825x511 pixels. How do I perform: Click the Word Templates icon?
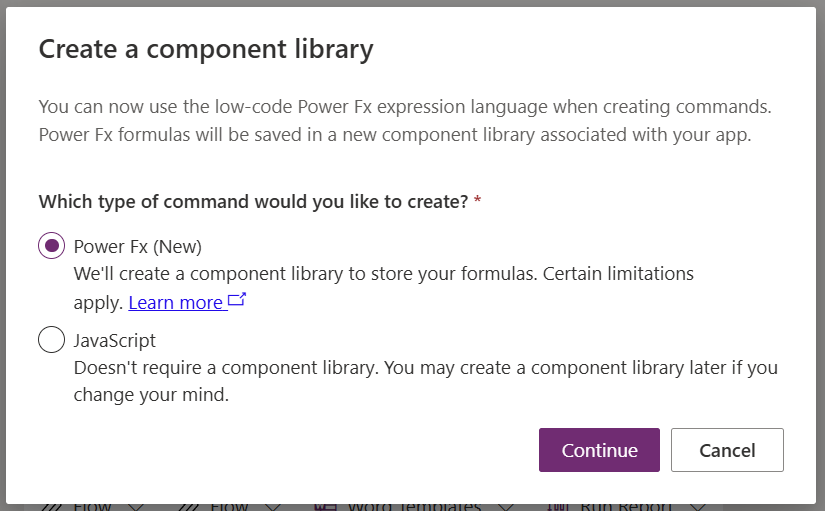[325, 506]
